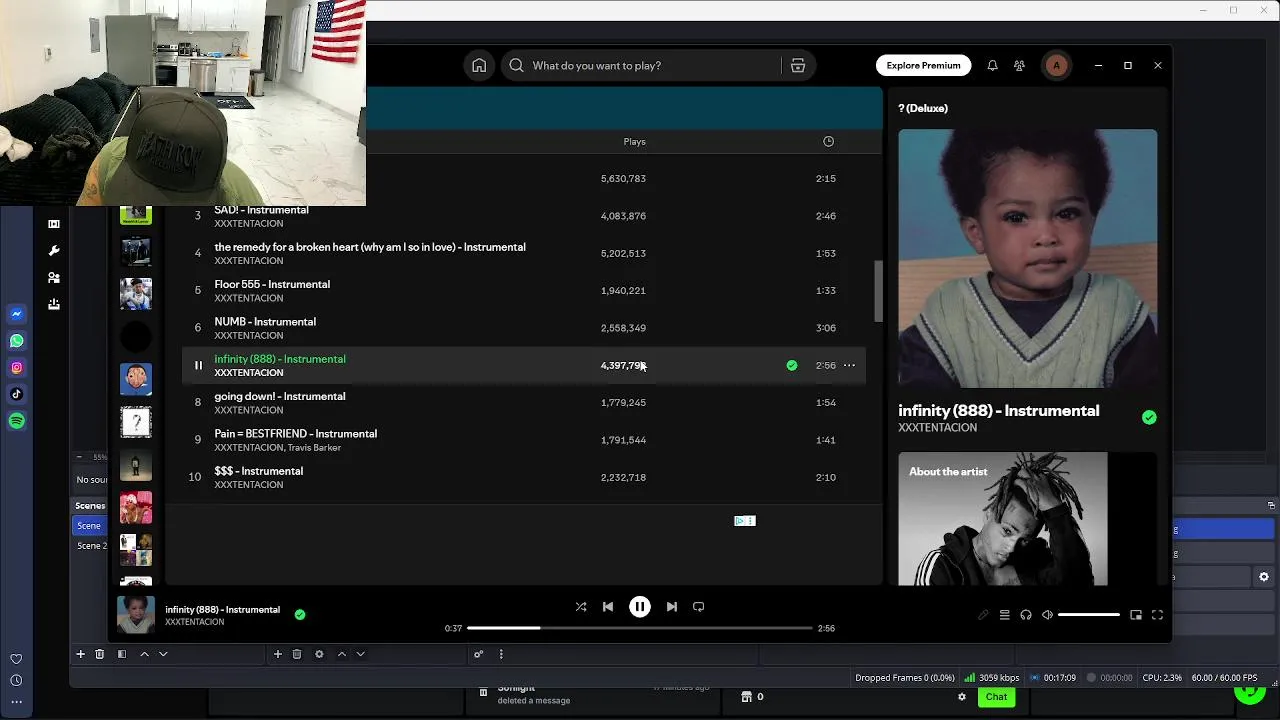Open more options for infinity (888) row
The width and height of the screenshot is (1280, 720).
[849, 365]
